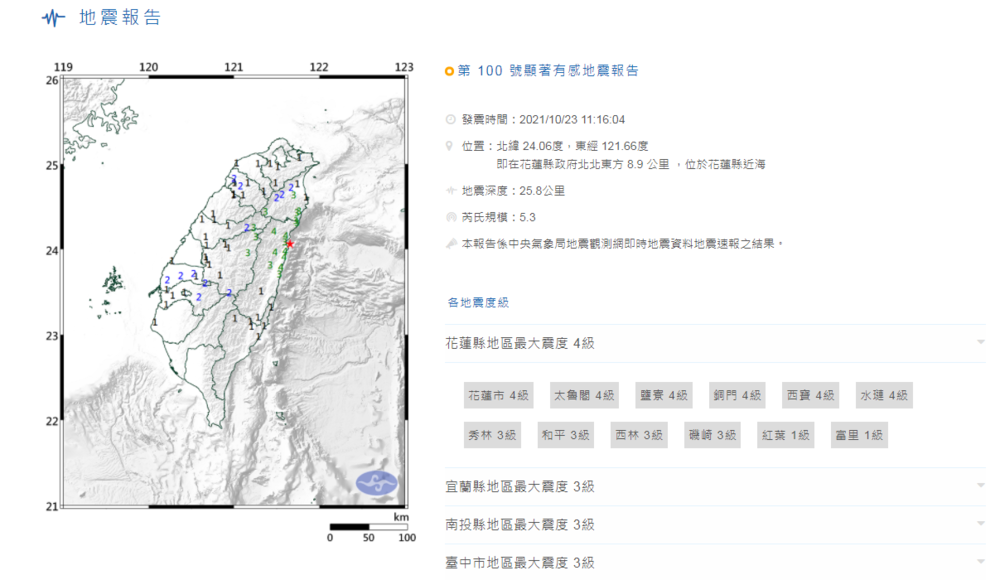Open the 第 100 號顯著有感地震報告 title link
This screenshot has width=1000, height=580.
547,71
